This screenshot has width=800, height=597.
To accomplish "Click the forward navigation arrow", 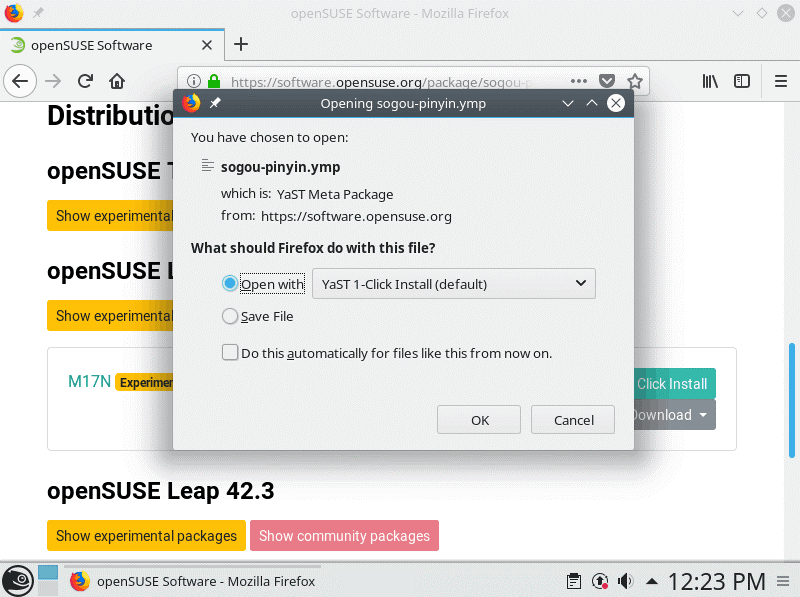I will 53,81.
